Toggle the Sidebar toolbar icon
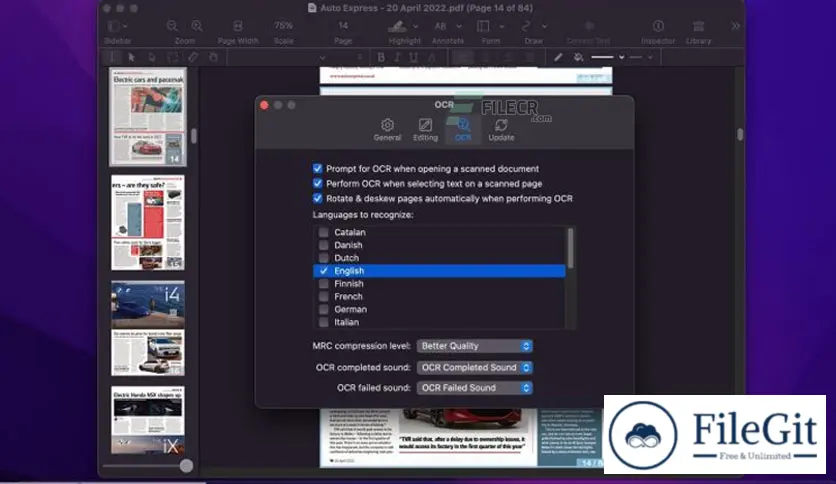Image resolution: width=836 pixels, height=484 pixels. click(x=113, y=26)
